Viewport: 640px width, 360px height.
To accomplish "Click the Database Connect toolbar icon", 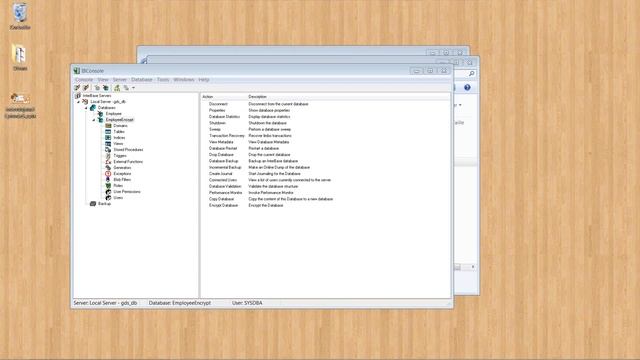I will point(97,88).
